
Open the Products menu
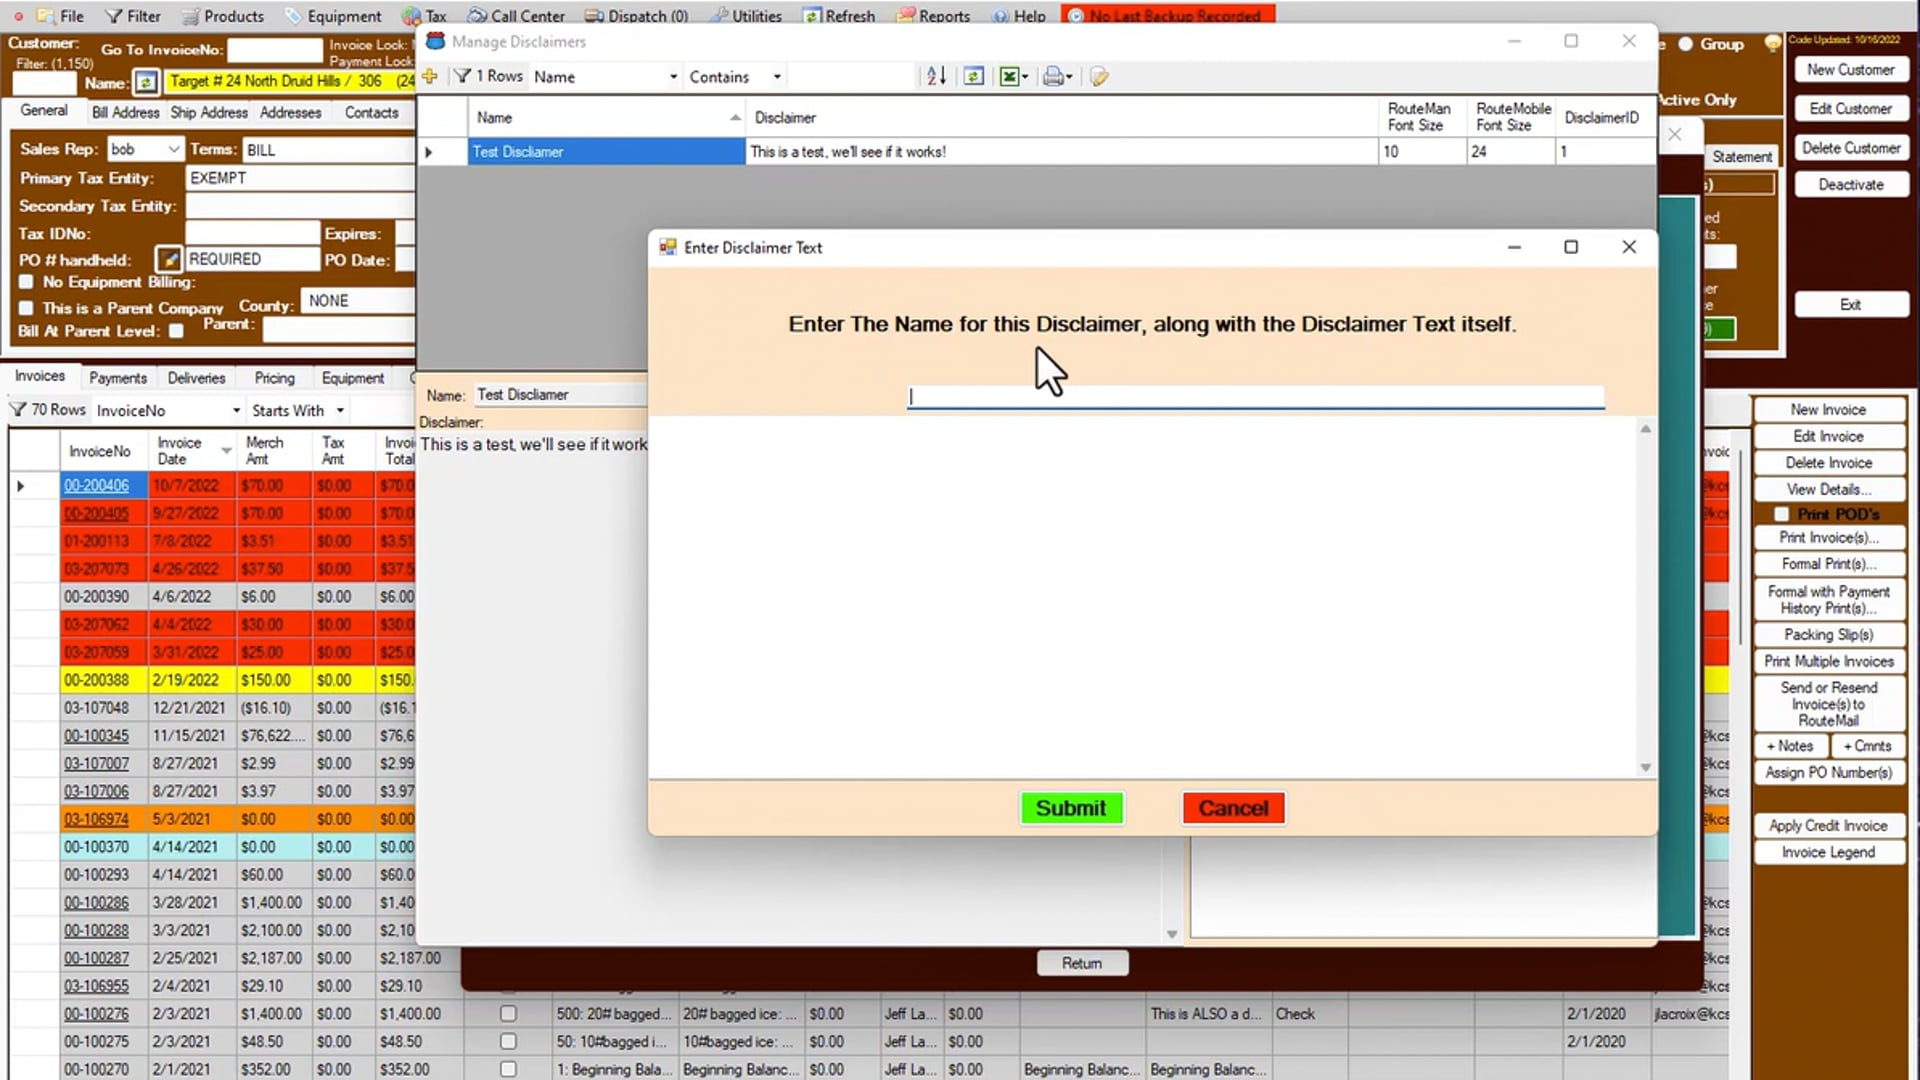224,16
